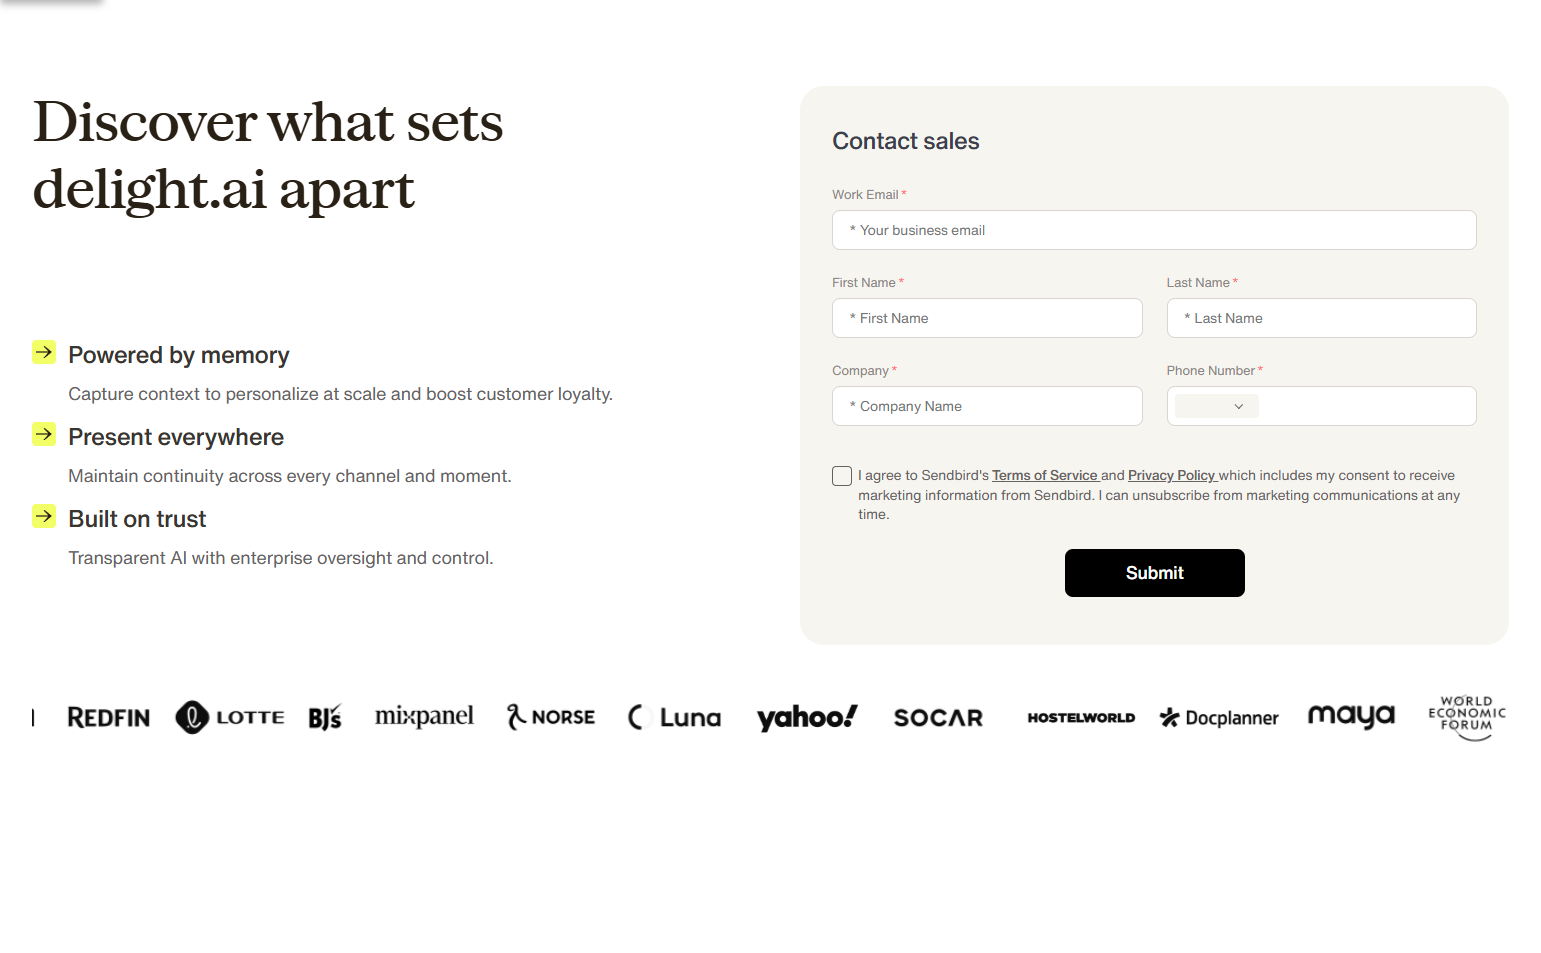Click the Redfin logo
This screenshot has width=1541, height=953.
point(108,718)
